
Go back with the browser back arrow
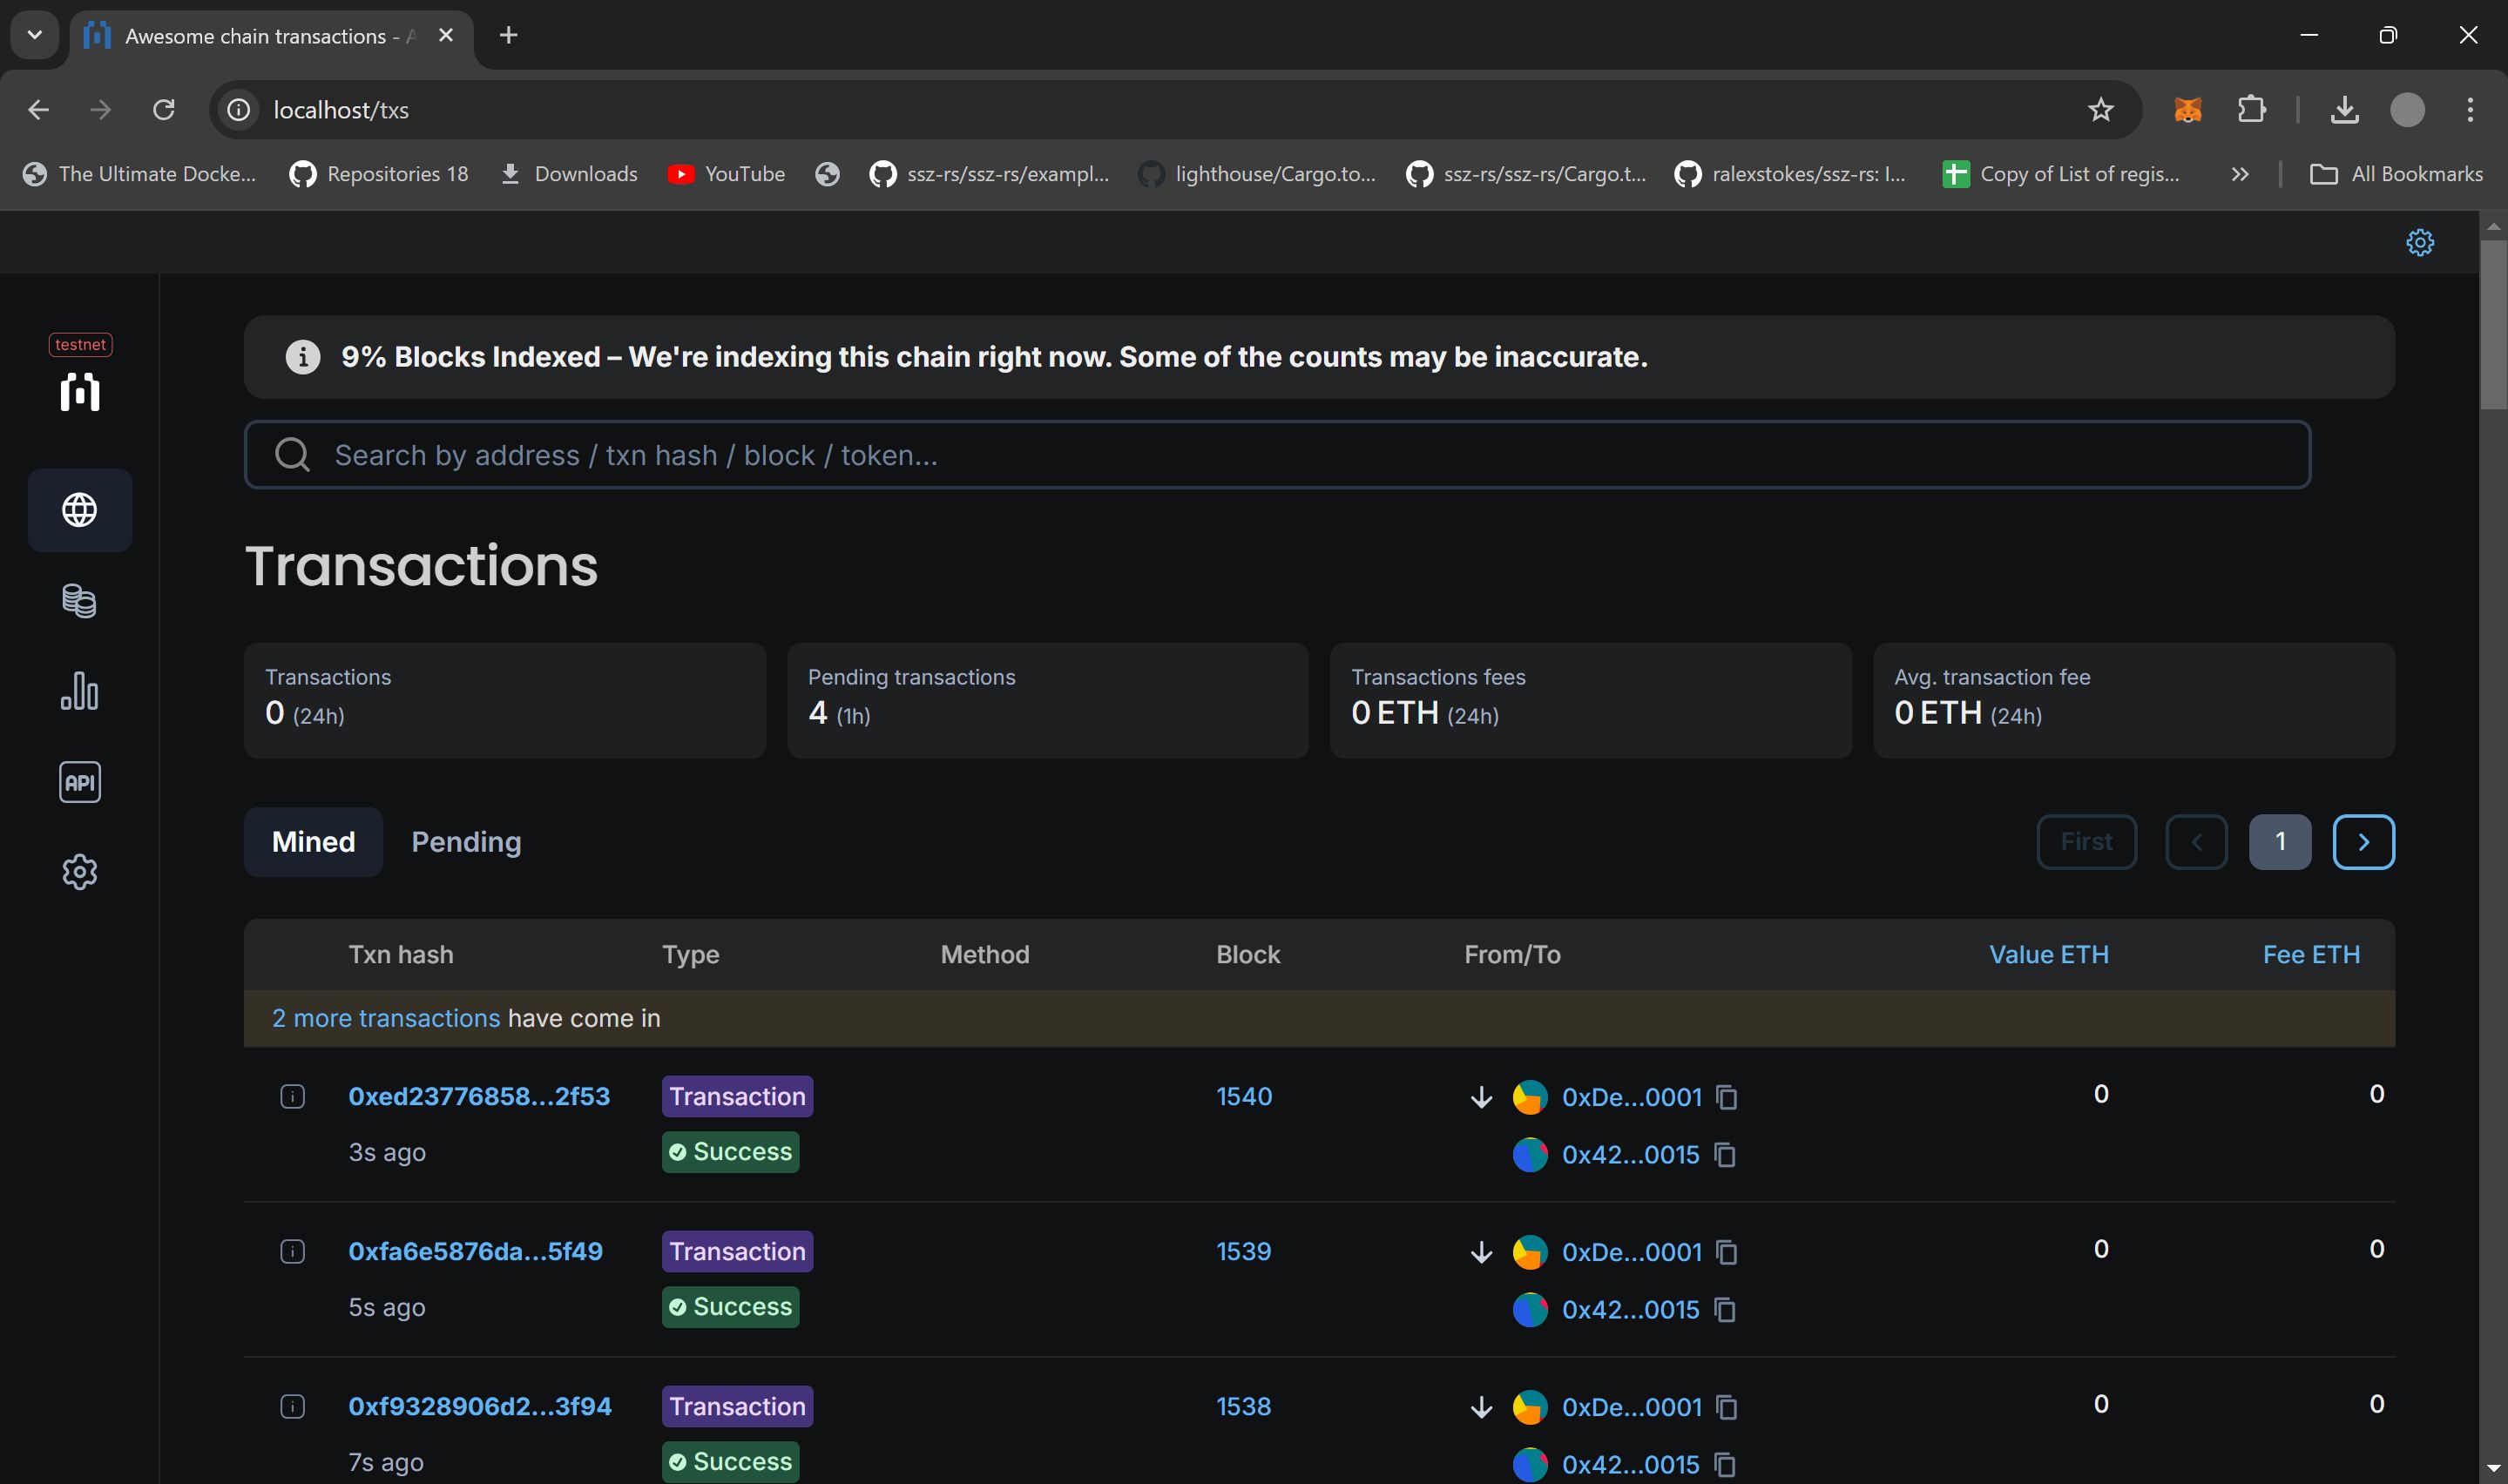point(38,109)
